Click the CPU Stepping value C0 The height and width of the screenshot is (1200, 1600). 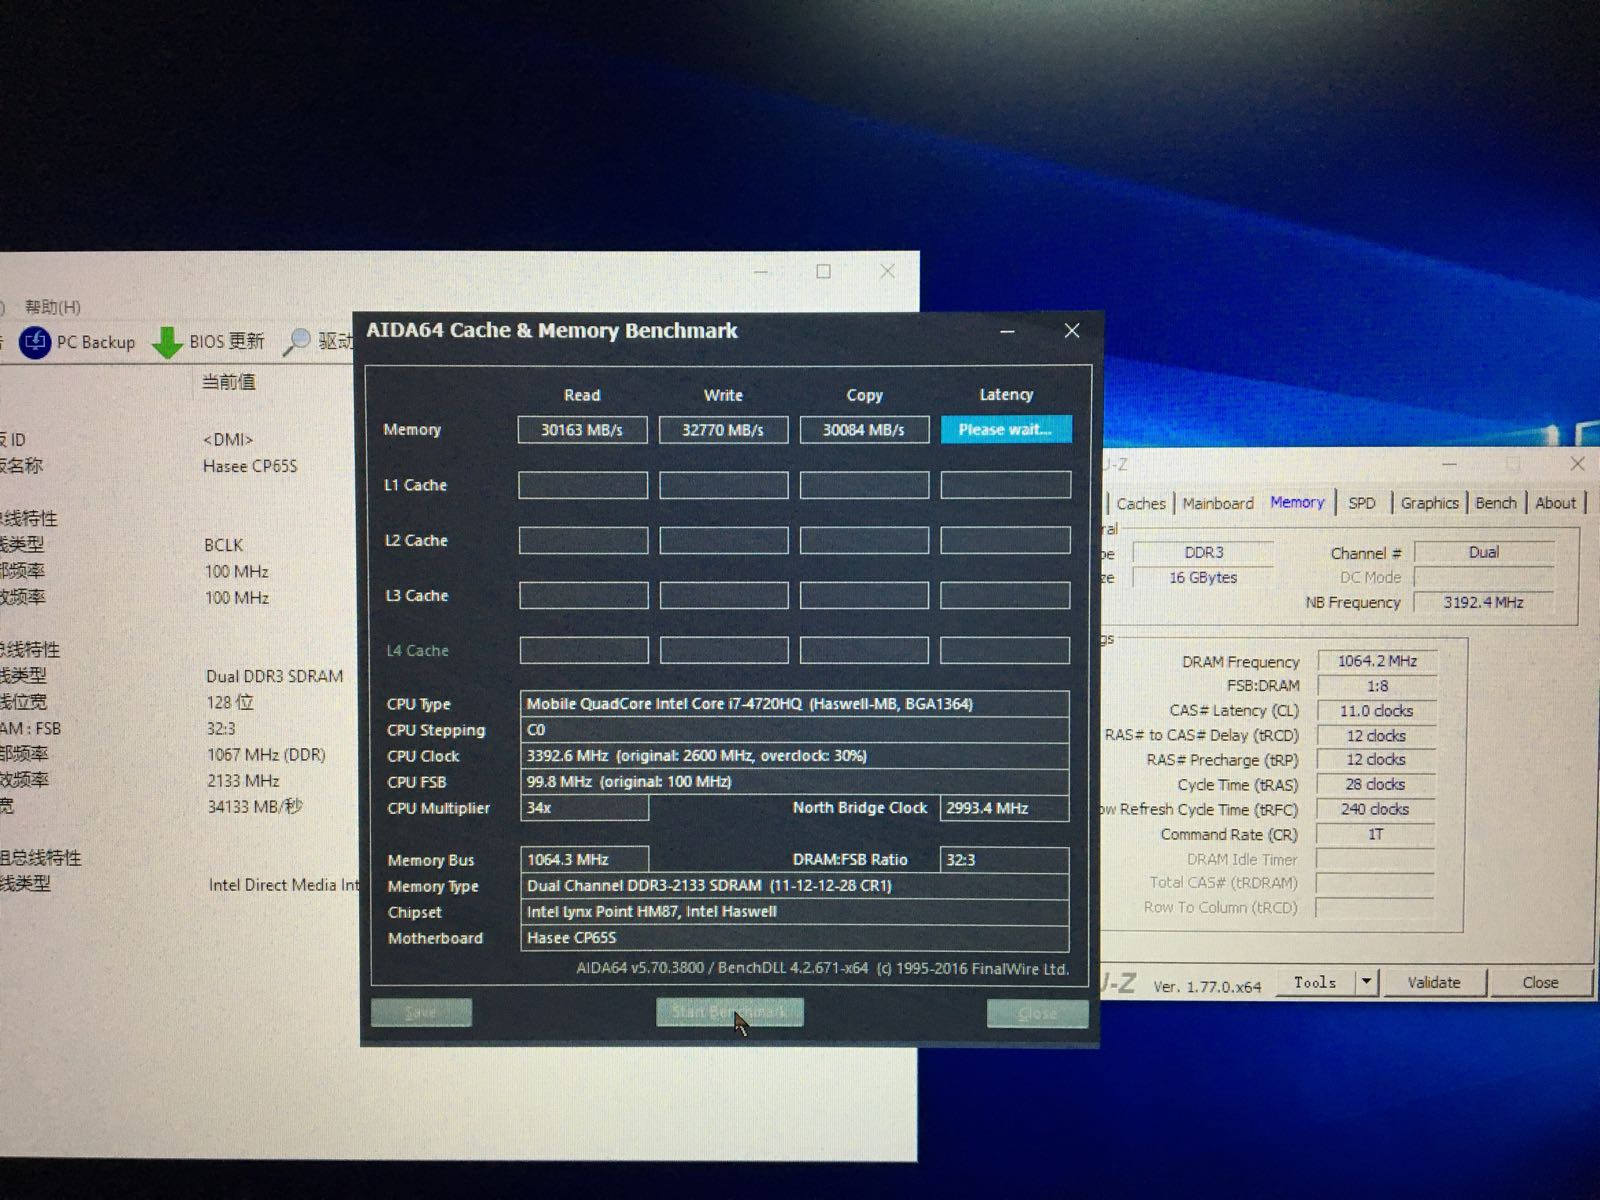tap(794, 730)
